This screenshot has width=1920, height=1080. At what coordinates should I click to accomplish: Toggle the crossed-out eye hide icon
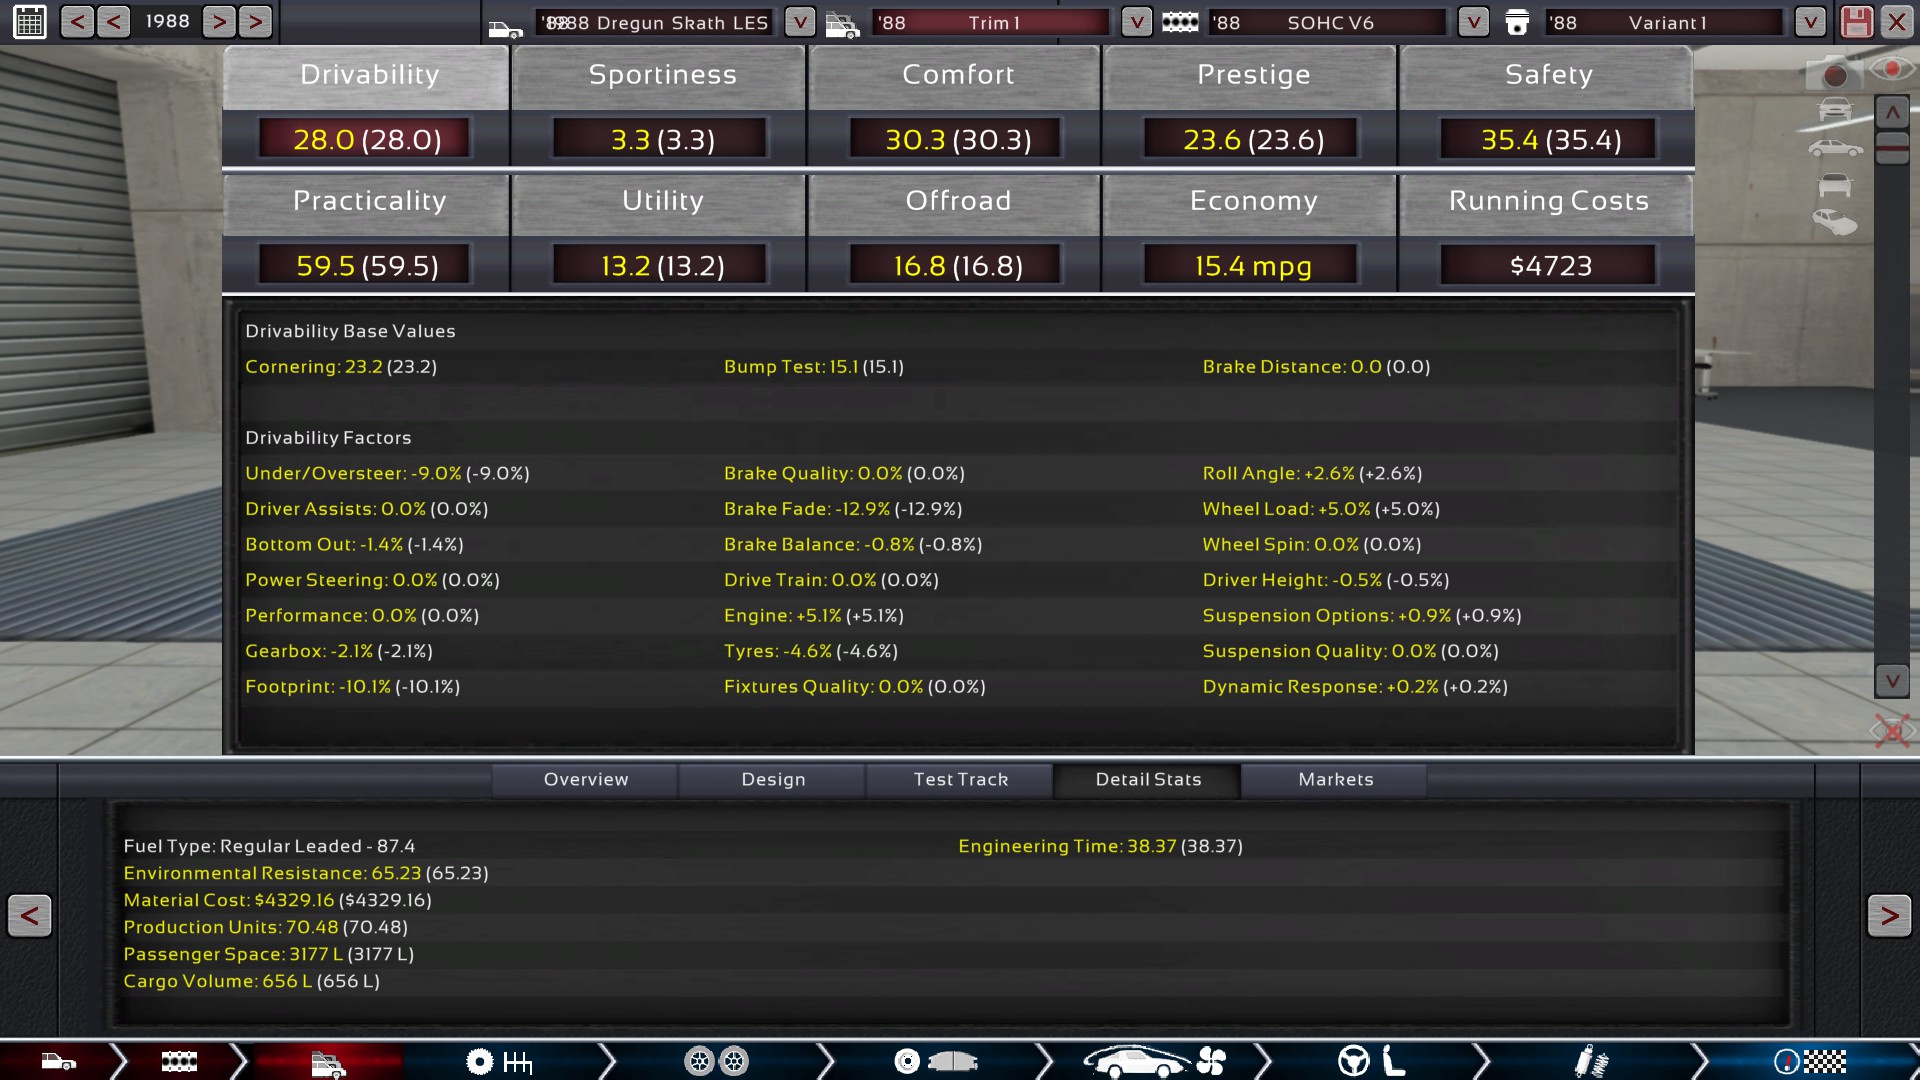1892,731
